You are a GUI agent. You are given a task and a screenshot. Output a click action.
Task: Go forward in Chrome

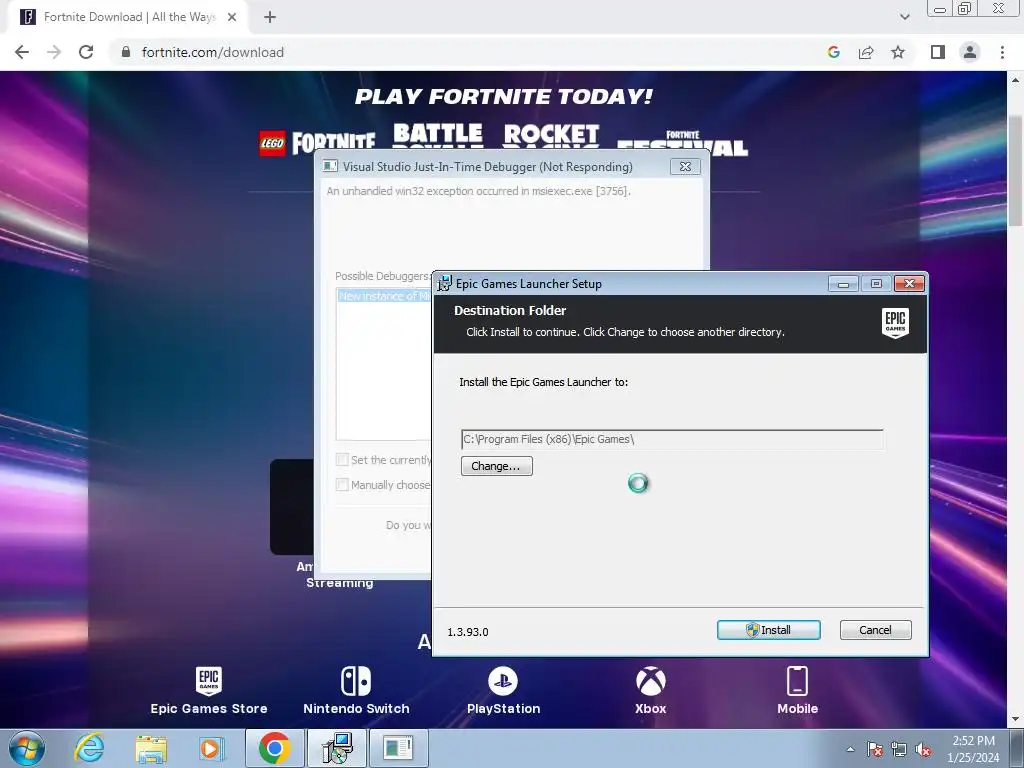point(54,52)
